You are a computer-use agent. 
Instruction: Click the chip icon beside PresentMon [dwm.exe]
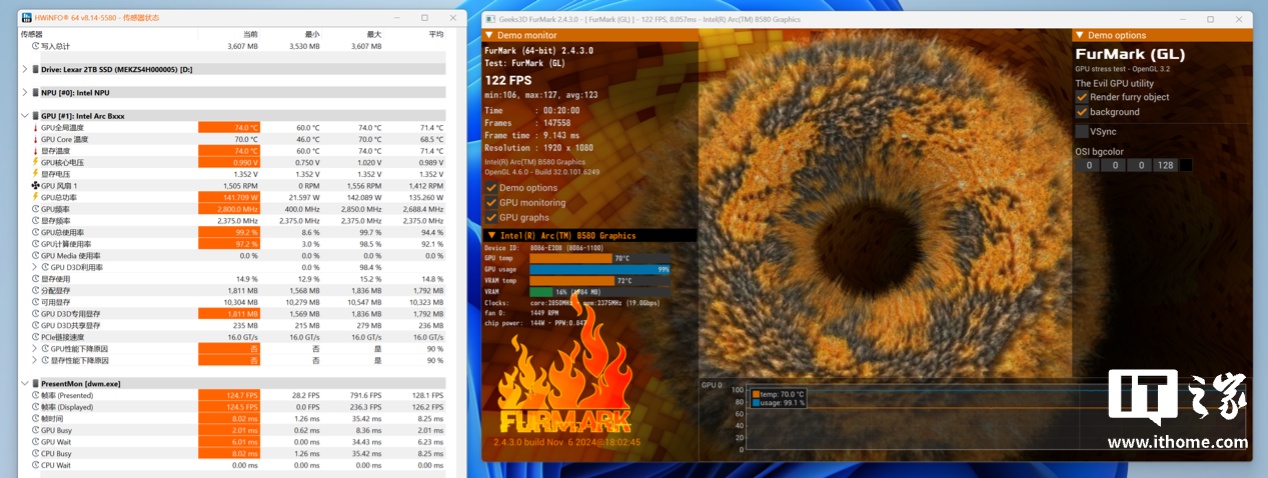[36, 383]
